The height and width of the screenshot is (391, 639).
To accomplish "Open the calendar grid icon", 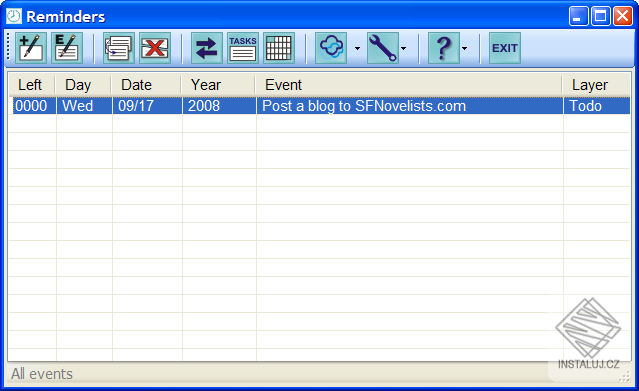I will (x=279, y=48).
